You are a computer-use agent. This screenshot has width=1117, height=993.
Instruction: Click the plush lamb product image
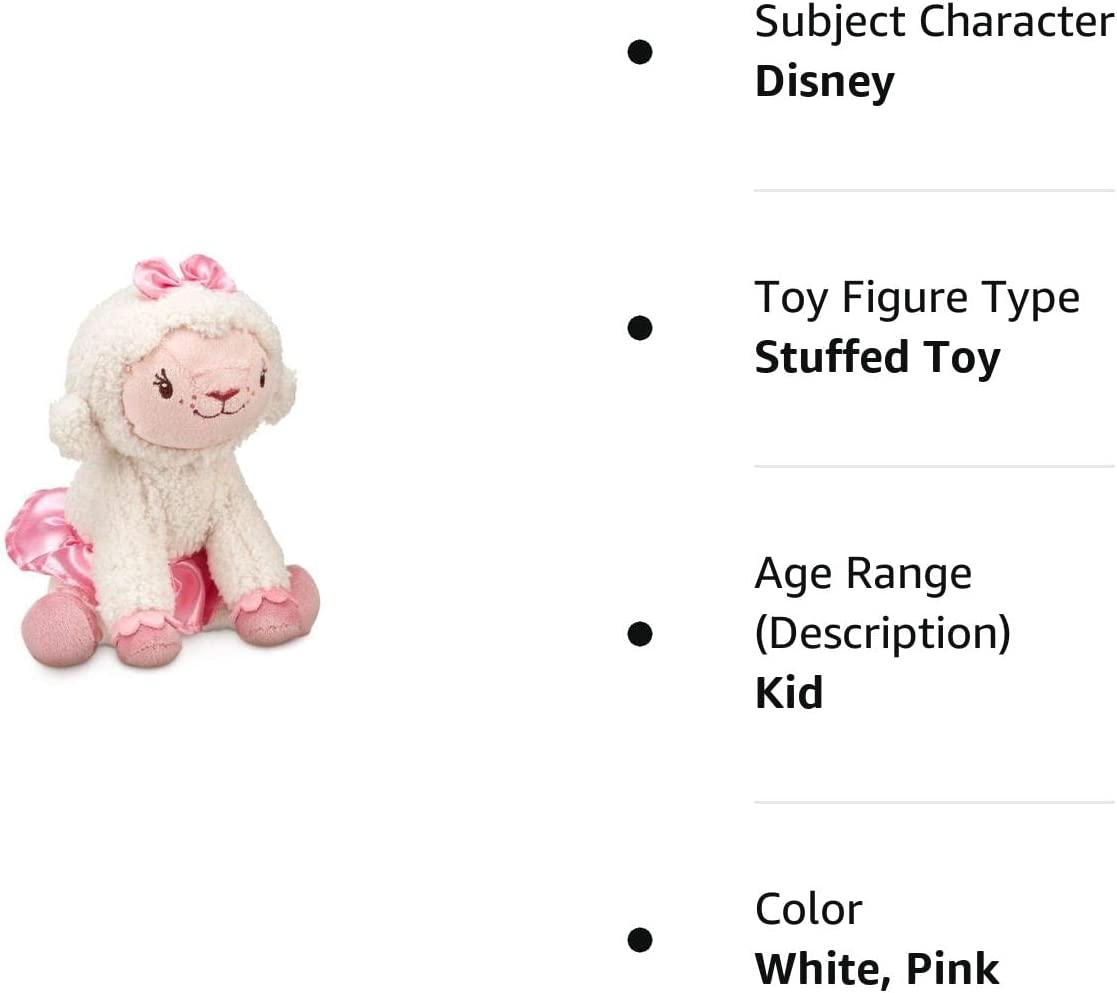coord(162,462)
